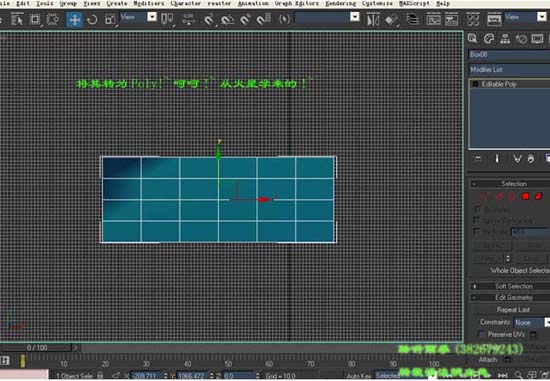The height and width of the screenshot is (381, 550).
Task: Toggle Spinner Snap icon
Action: pyautogui.click(x=263, y=19)
